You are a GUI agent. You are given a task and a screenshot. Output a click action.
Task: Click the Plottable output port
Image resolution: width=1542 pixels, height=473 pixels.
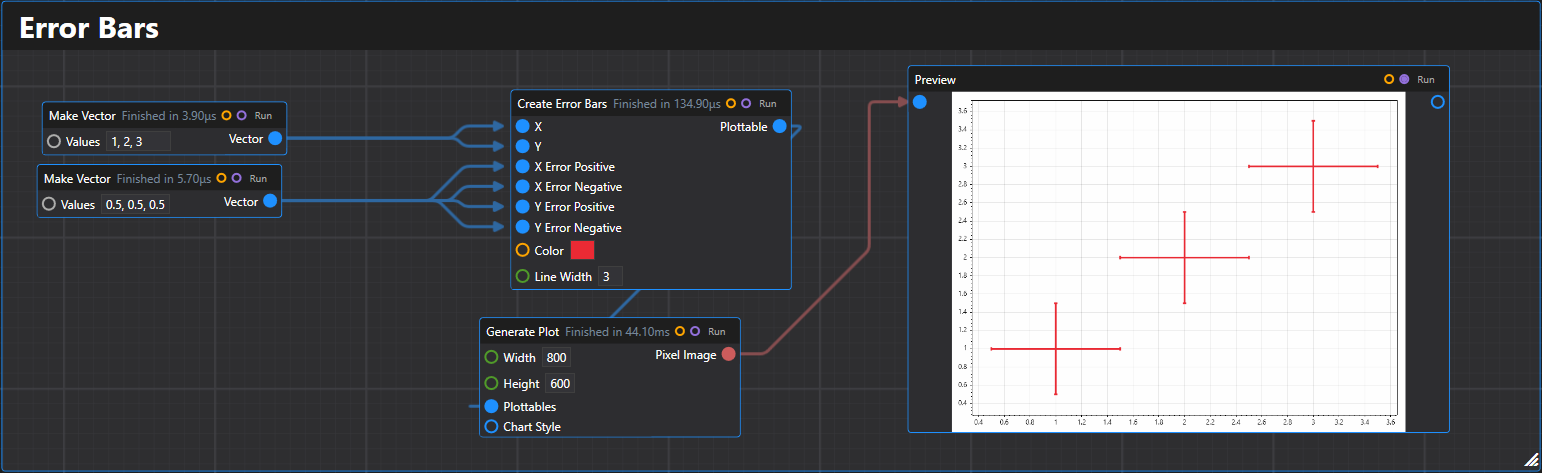pos(779,126)
